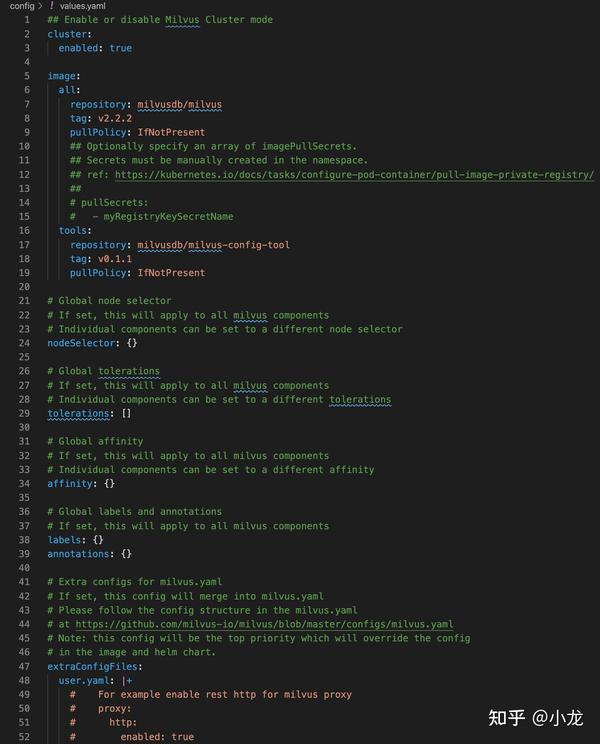Click the true value after enabled on line 3
600x744 pixels.
[121, 48]
